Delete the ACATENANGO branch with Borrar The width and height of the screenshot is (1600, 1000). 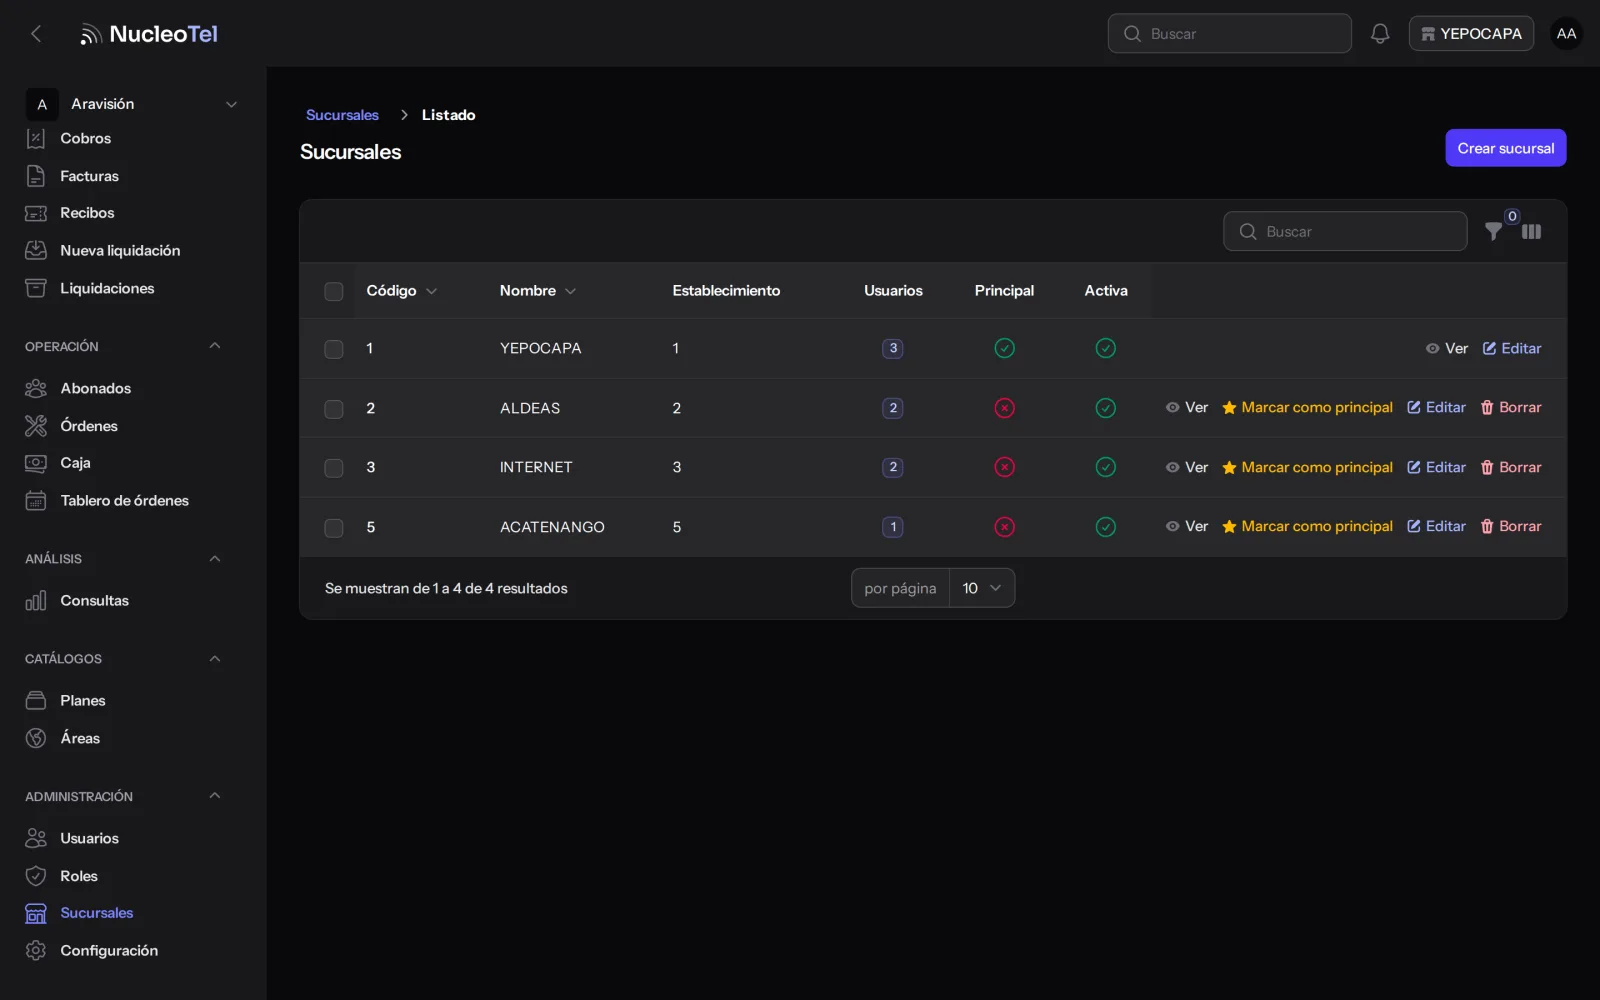[1511, 527]
